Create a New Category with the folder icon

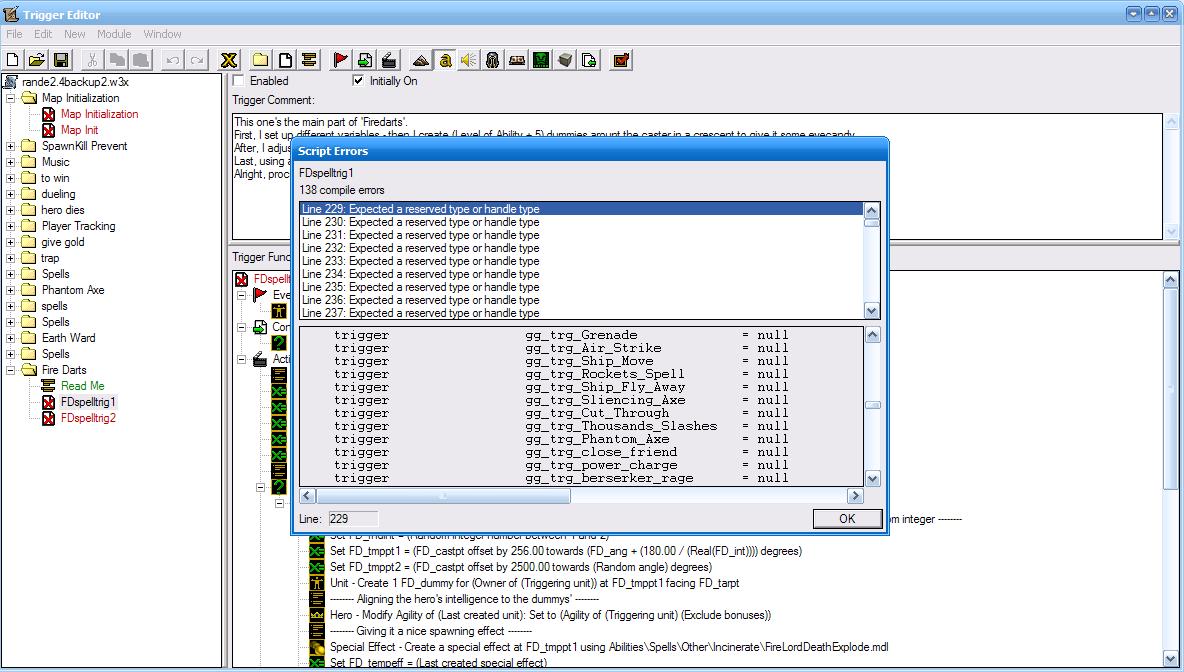261,60
